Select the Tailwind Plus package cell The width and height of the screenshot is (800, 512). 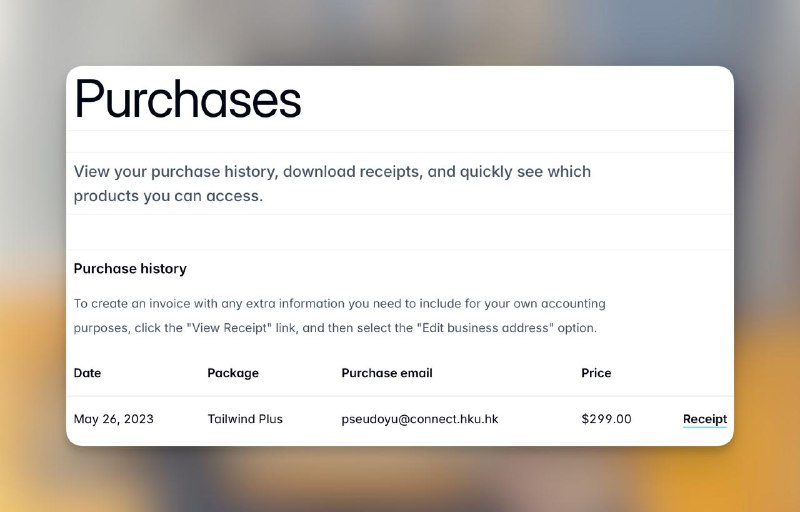pos(245,419)
